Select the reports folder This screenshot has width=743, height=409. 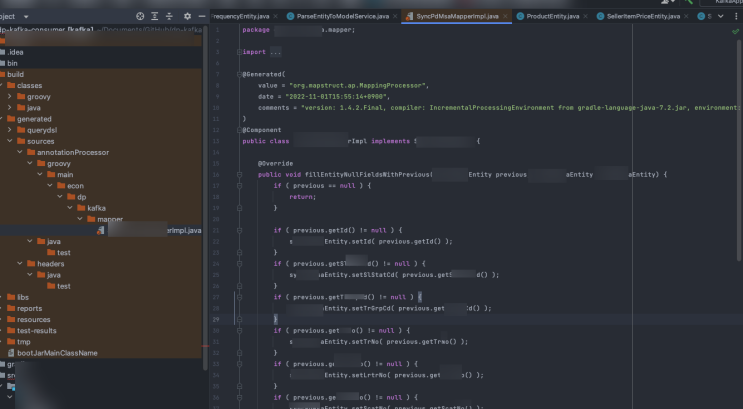point(29,309)
